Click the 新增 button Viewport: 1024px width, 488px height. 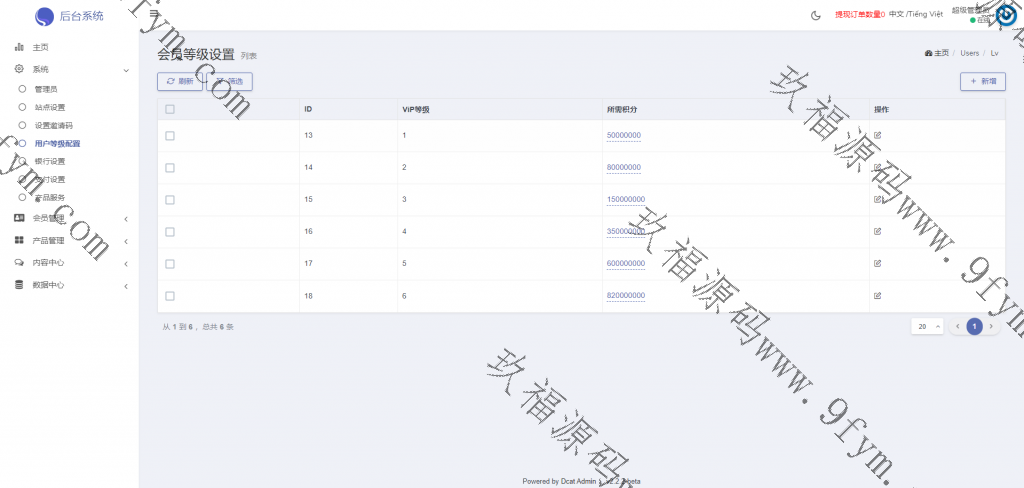(982, 82)
